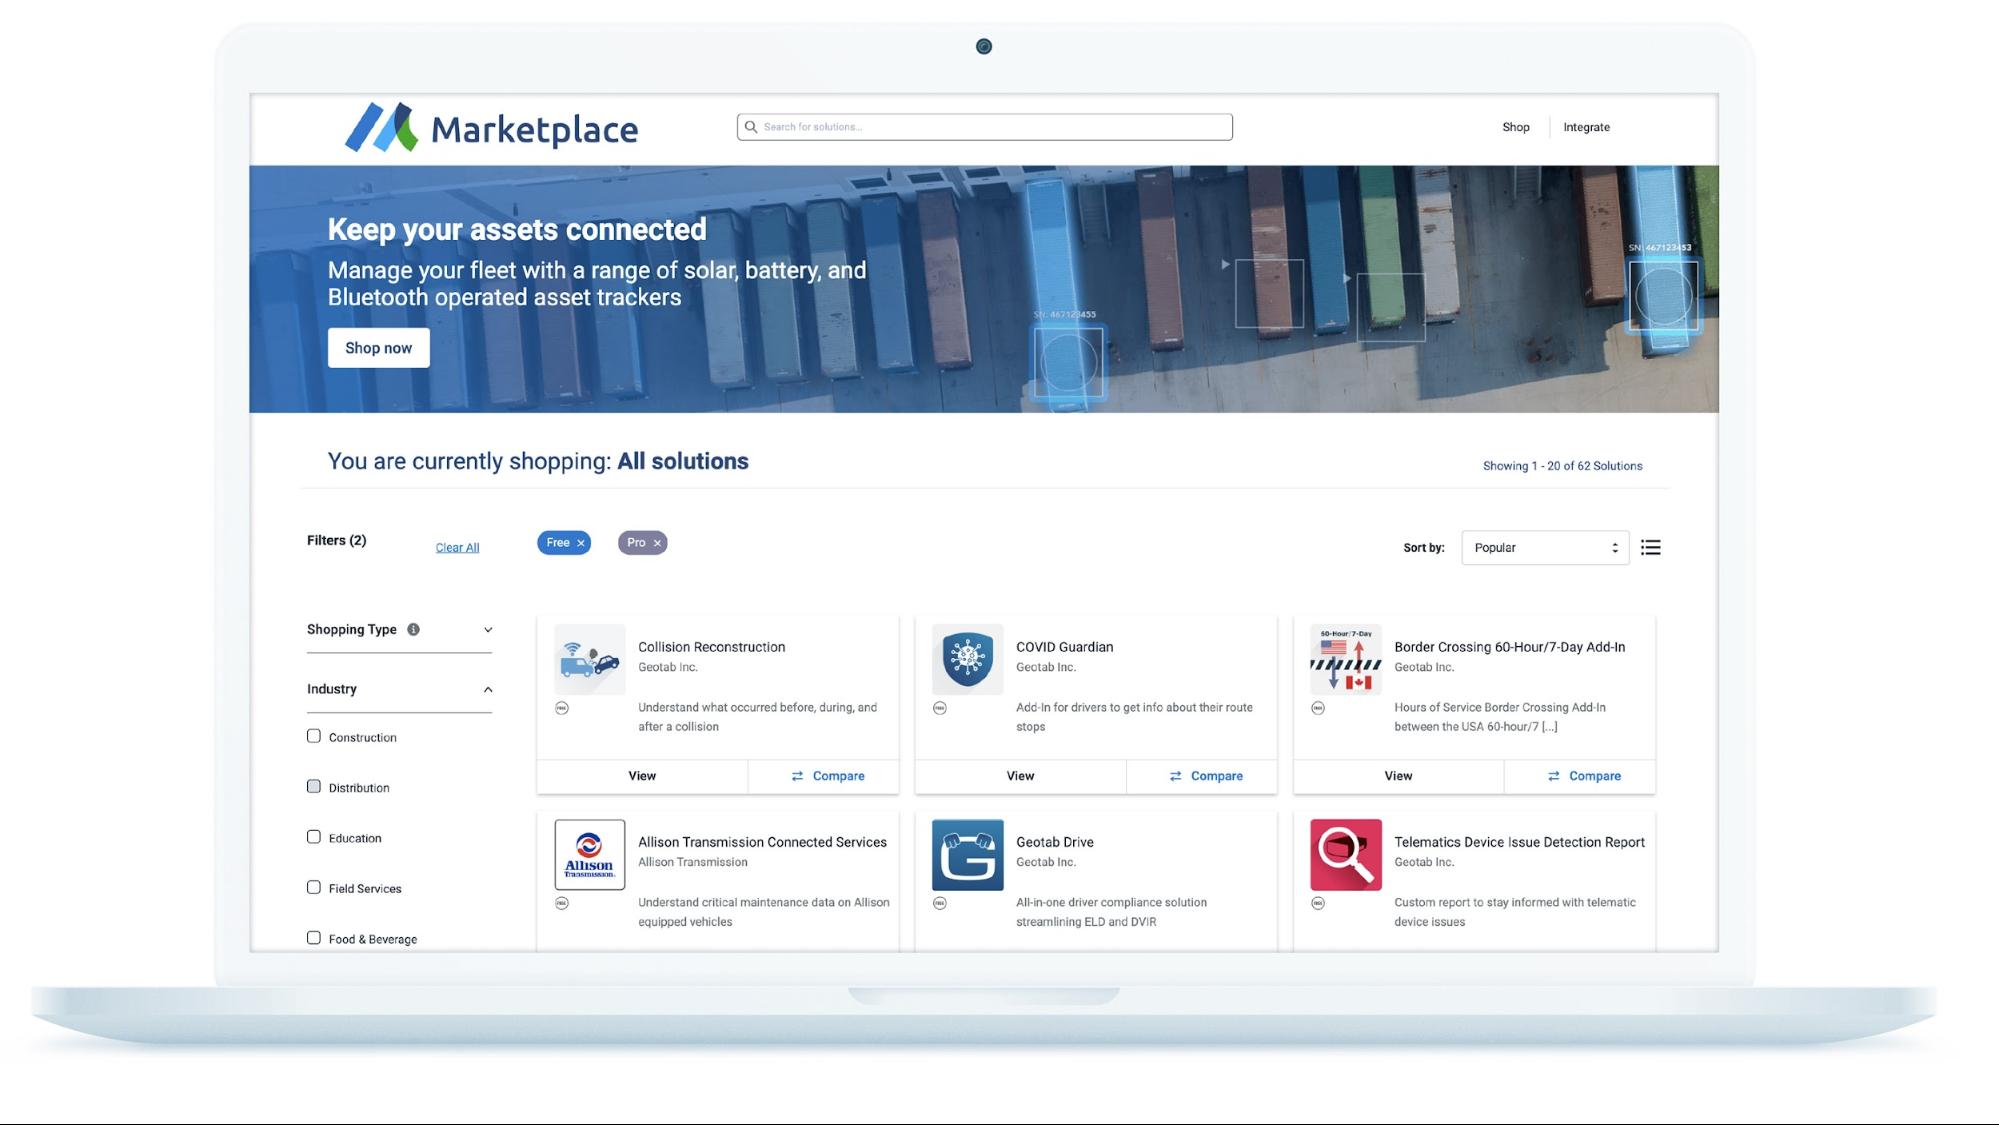Viewport: 1999px width, 1125px height.
Task: Click the Clear All filters link
Action: 457,547
